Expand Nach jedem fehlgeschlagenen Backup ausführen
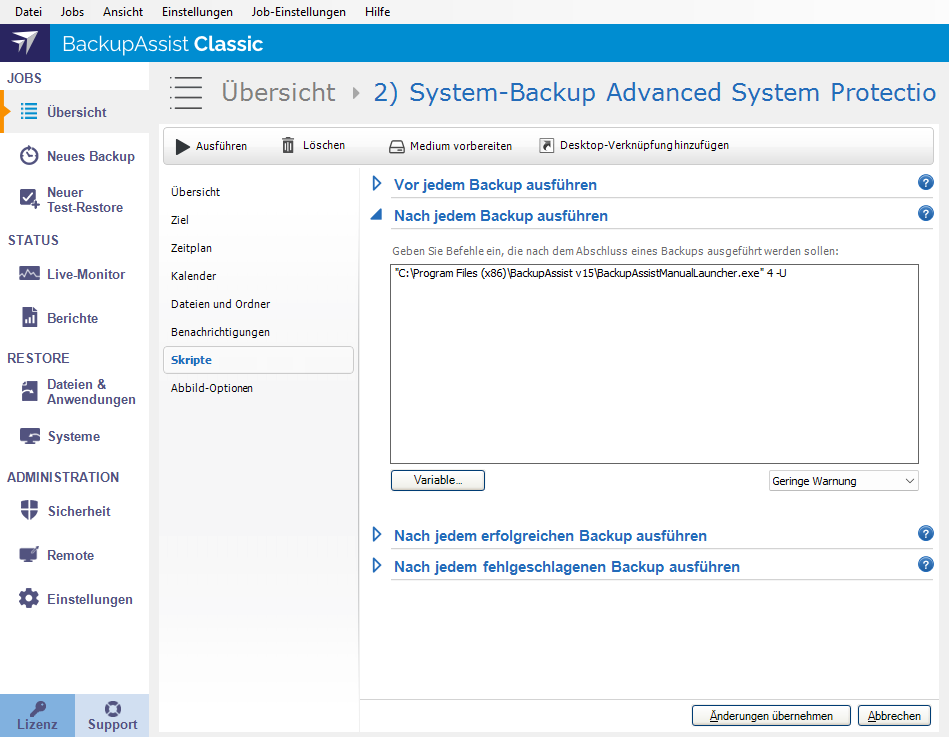This screenshot has width=949, height=737. click(377, 566)
